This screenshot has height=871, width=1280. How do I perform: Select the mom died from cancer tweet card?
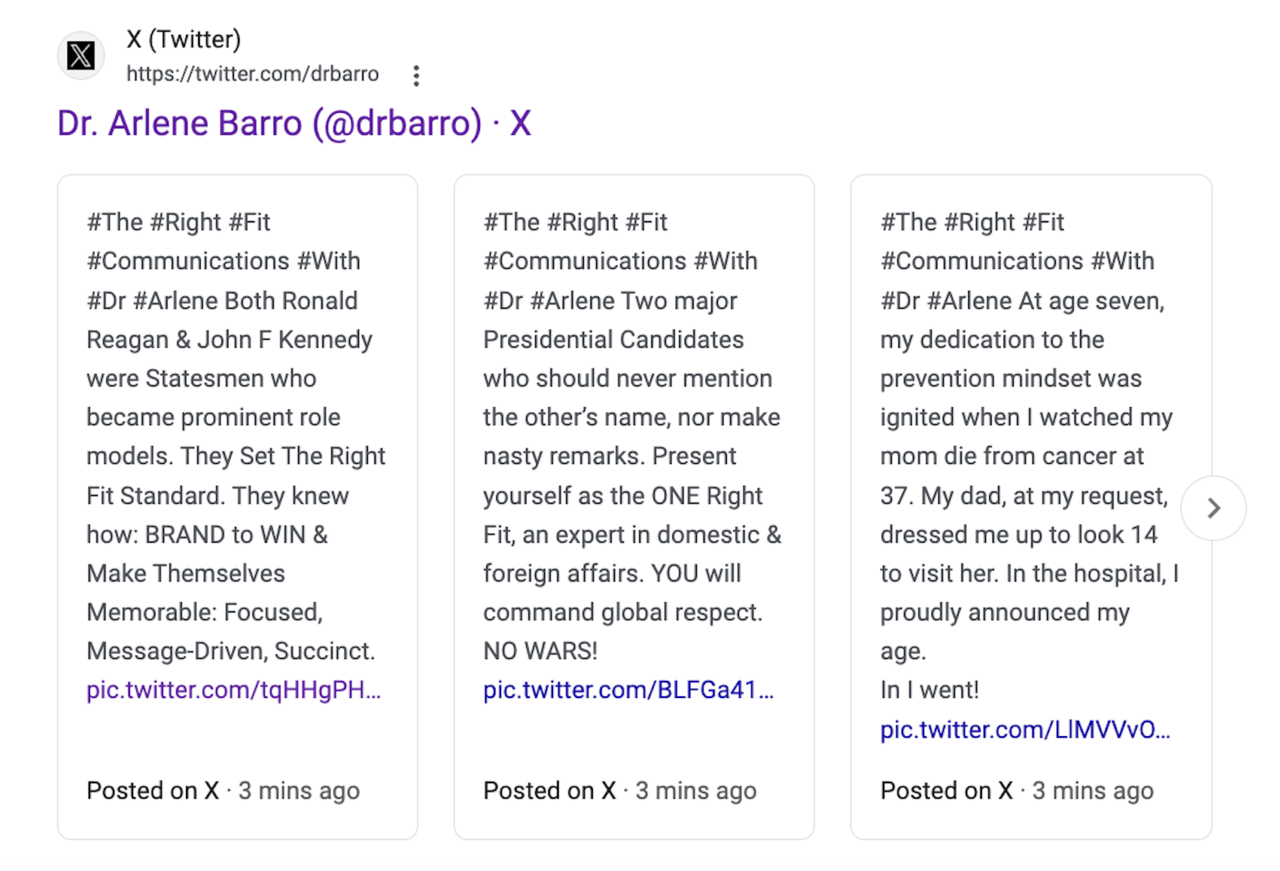coord(1031,507)
